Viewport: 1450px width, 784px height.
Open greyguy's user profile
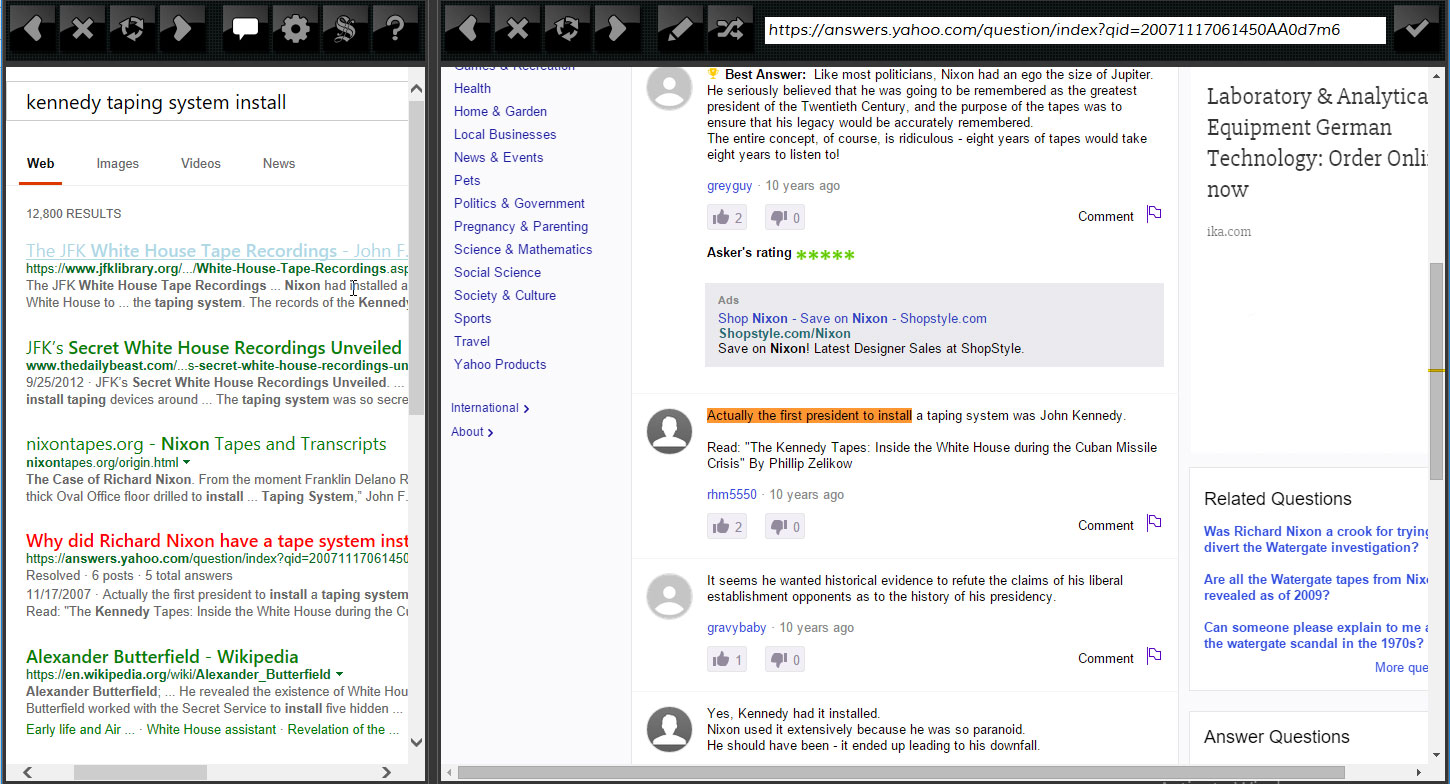point(729,185)
